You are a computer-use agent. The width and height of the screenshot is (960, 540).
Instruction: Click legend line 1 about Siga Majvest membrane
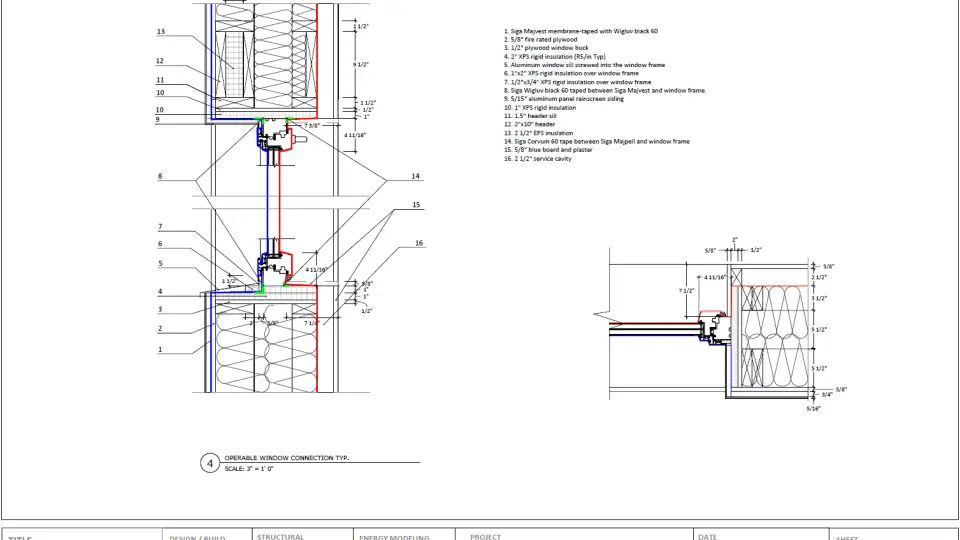click(580, 31)
